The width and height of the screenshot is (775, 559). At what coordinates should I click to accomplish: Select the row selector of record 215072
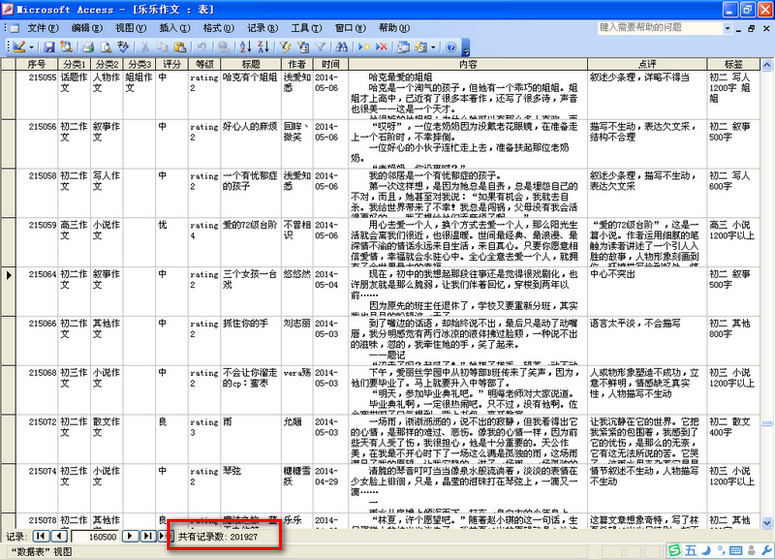pos(8,439)
